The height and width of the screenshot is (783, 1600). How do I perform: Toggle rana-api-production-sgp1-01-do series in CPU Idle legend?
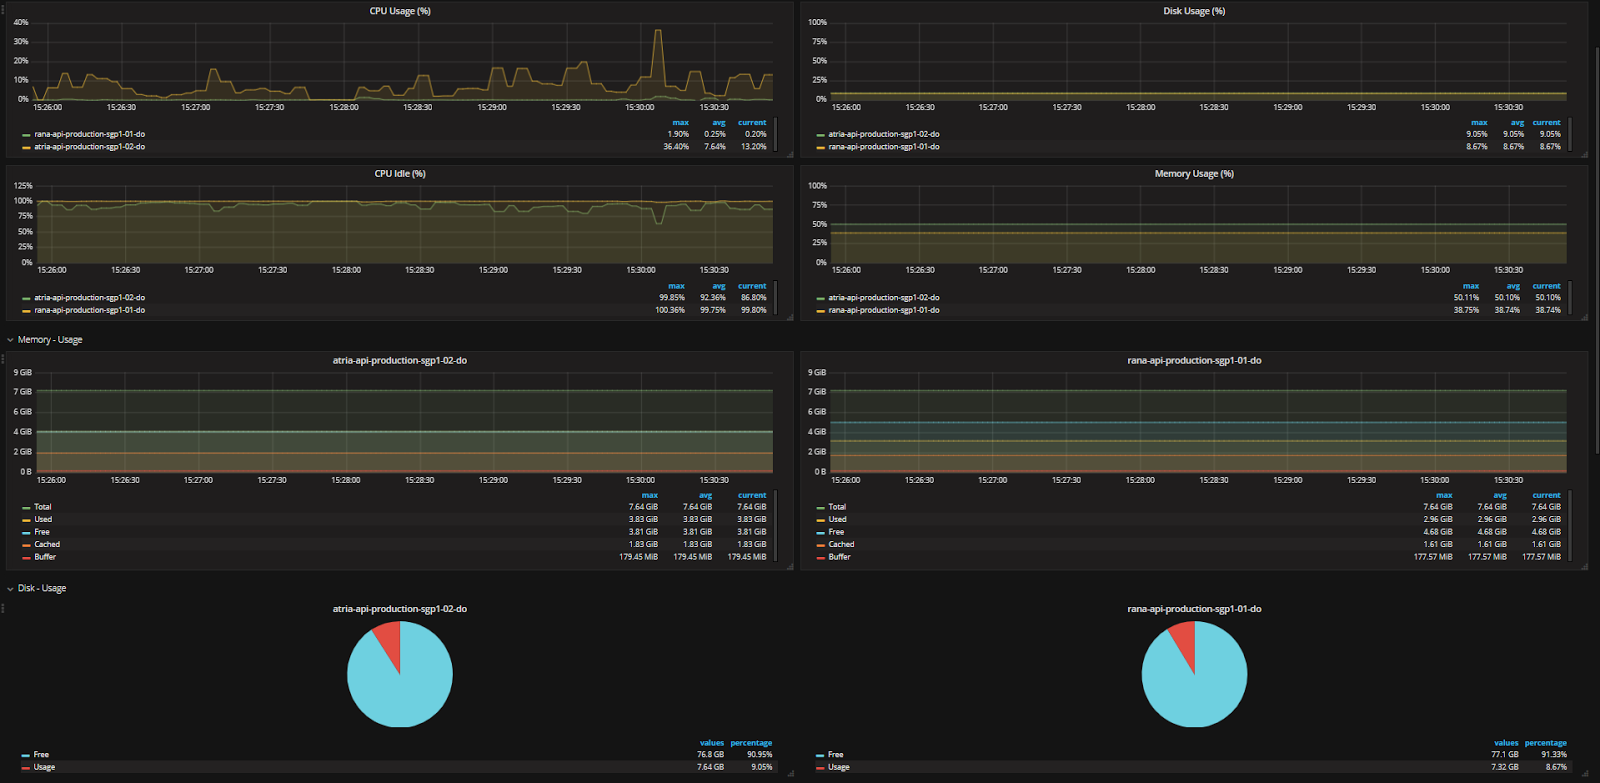click(x=90, y=310)
